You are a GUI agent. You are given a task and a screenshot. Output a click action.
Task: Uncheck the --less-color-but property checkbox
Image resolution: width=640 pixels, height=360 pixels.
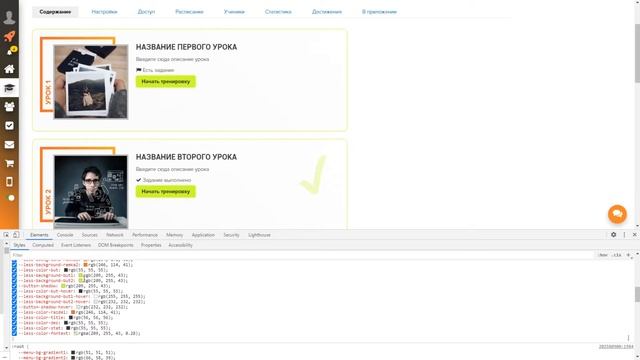14,270
